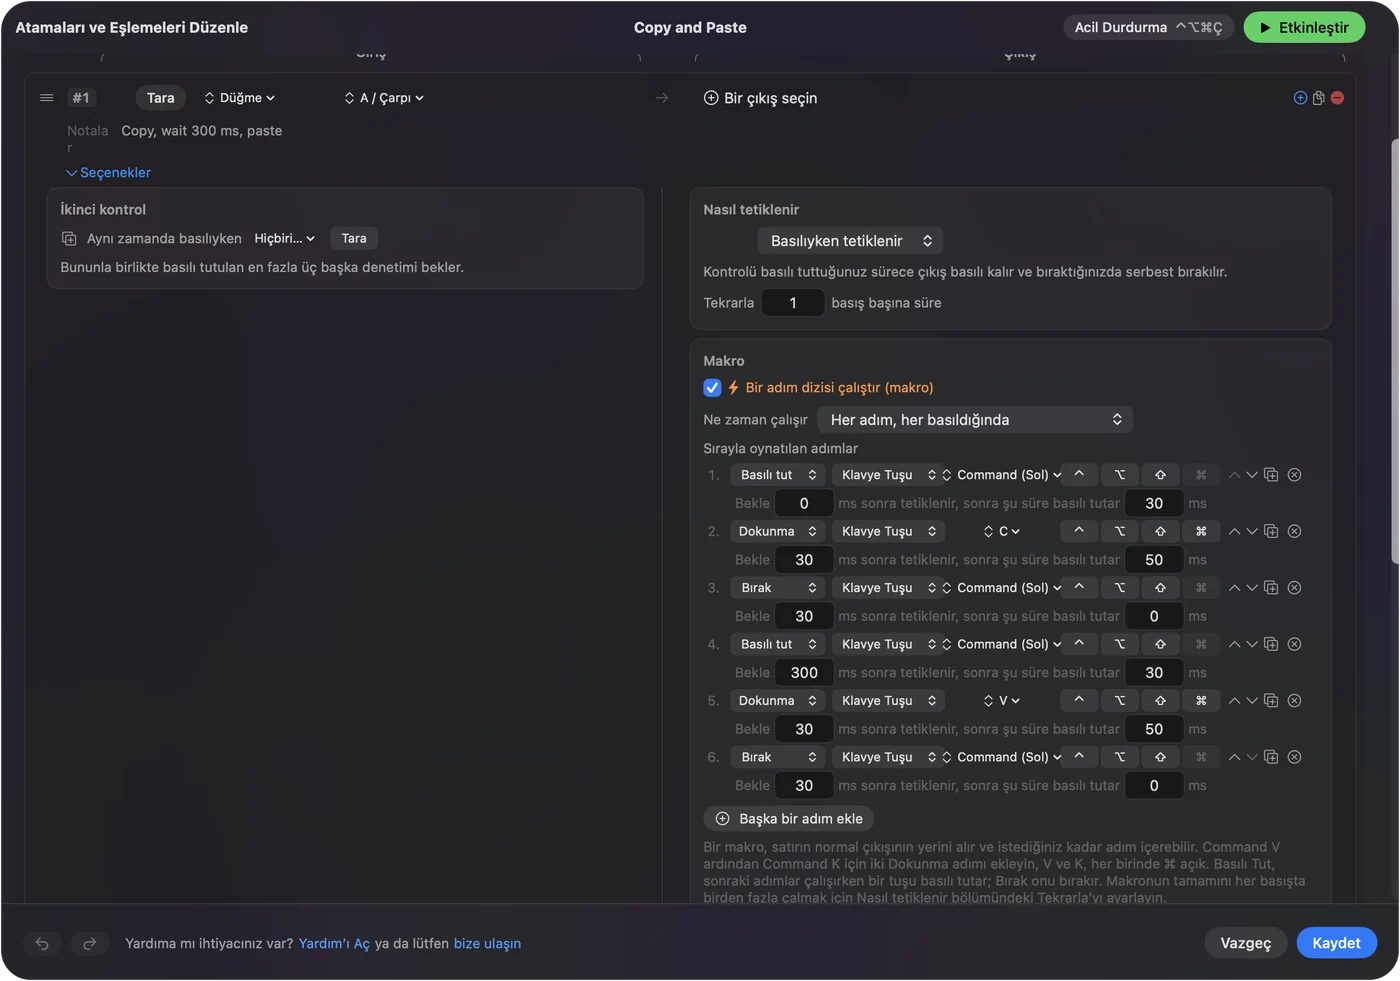Open the 'A / Çarpı' button dropdown
This screenshot has height=981, width=1400.
click(384, 98)
